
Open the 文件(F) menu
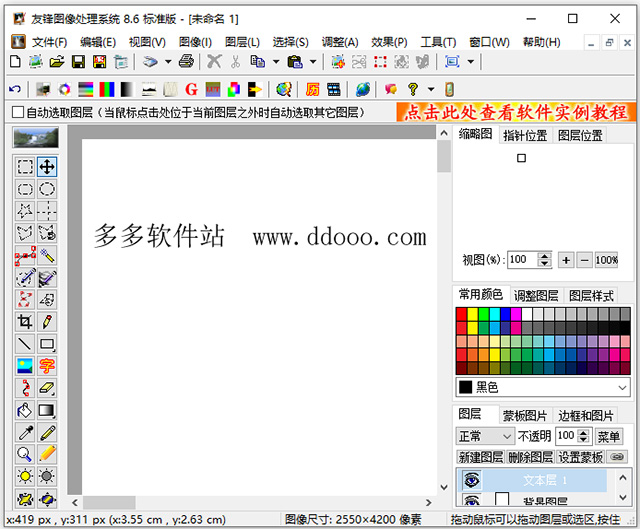[49, 42]
